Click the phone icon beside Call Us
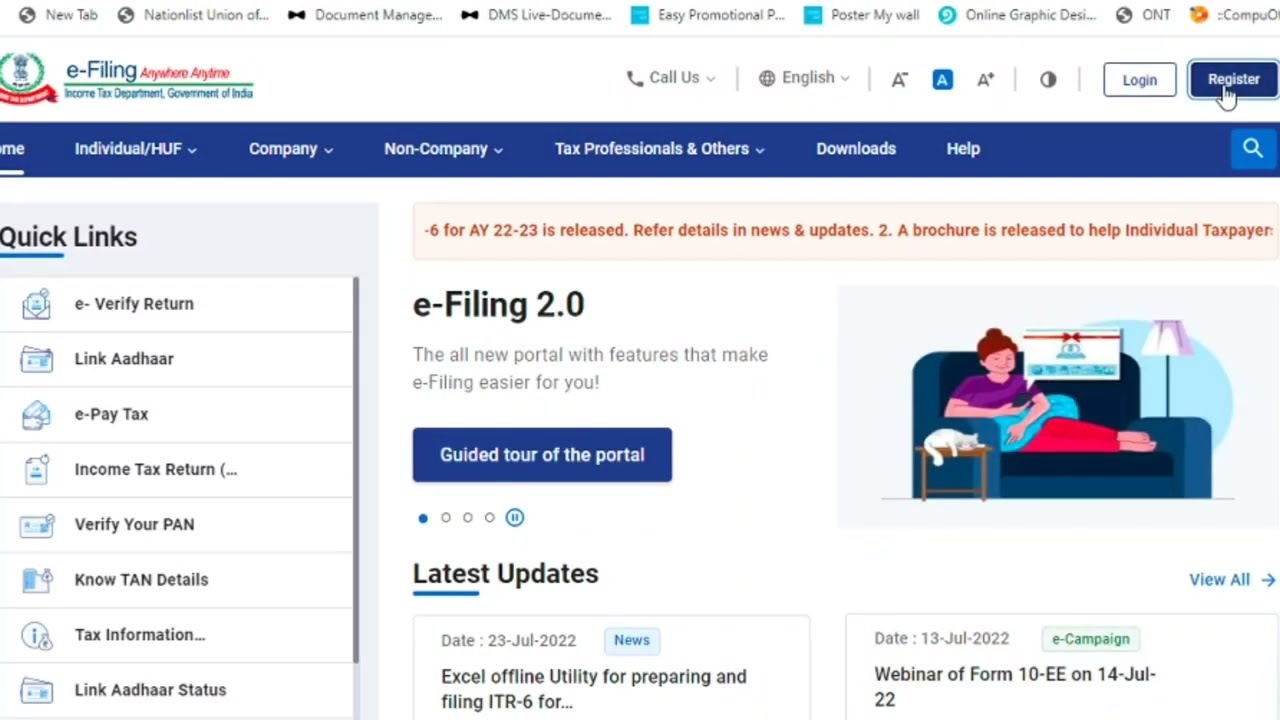Image resolution: width=1280 pixels, height=720 pixels. tap(634, 78)
